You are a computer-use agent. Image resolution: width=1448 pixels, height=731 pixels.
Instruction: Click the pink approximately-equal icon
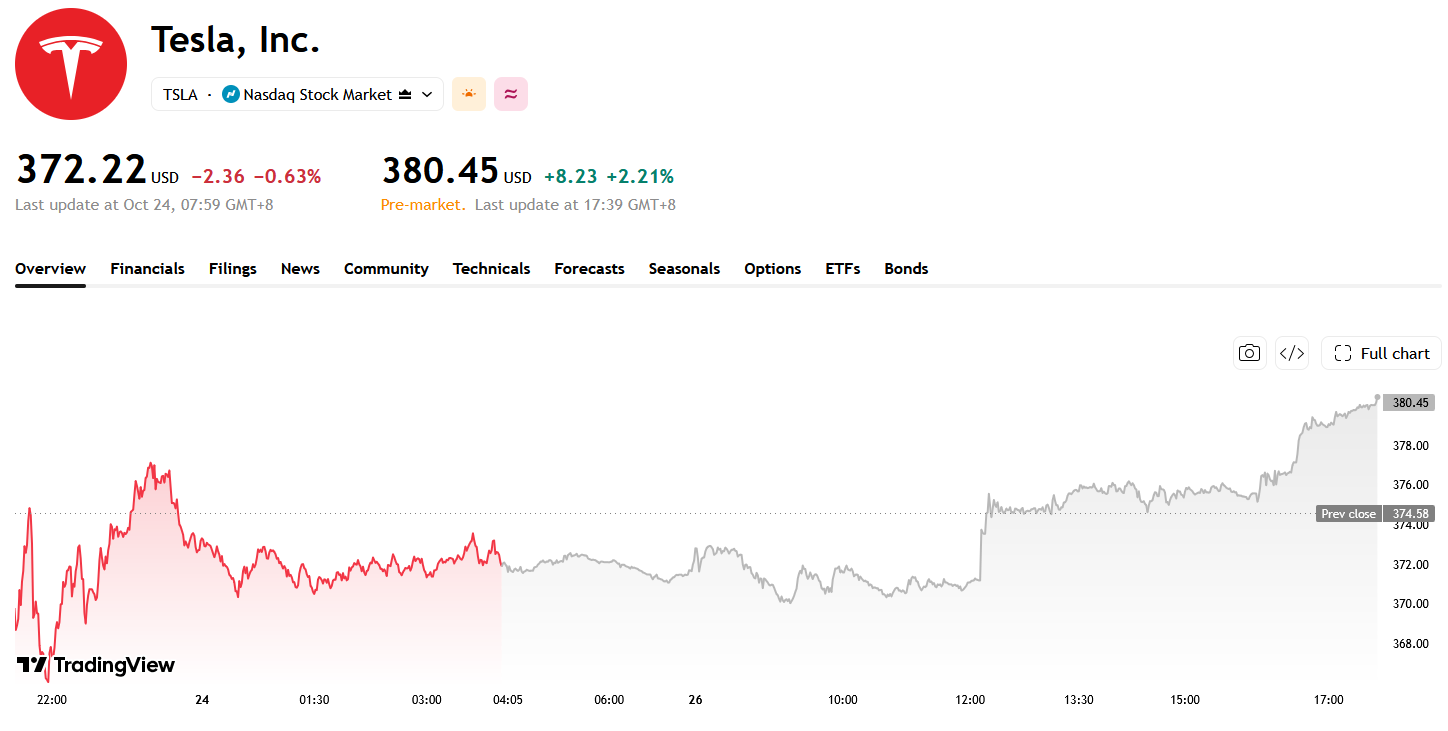coord(511,94)
